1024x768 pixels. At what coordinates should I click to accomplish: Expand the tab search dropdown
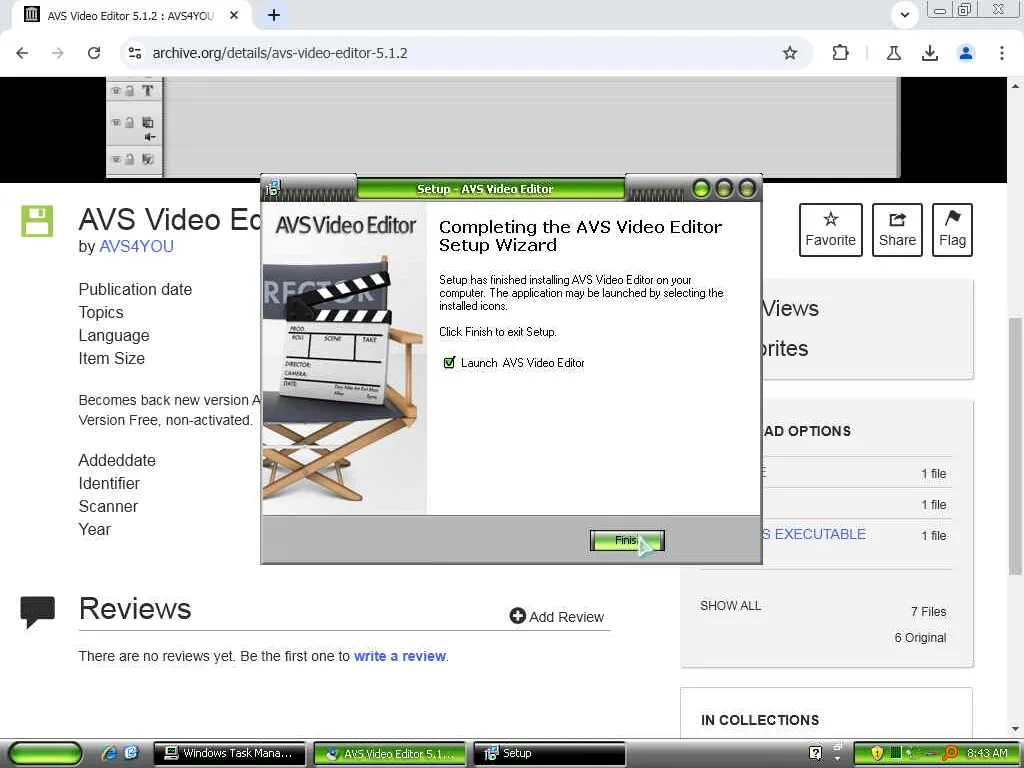[x=904, y=14]
